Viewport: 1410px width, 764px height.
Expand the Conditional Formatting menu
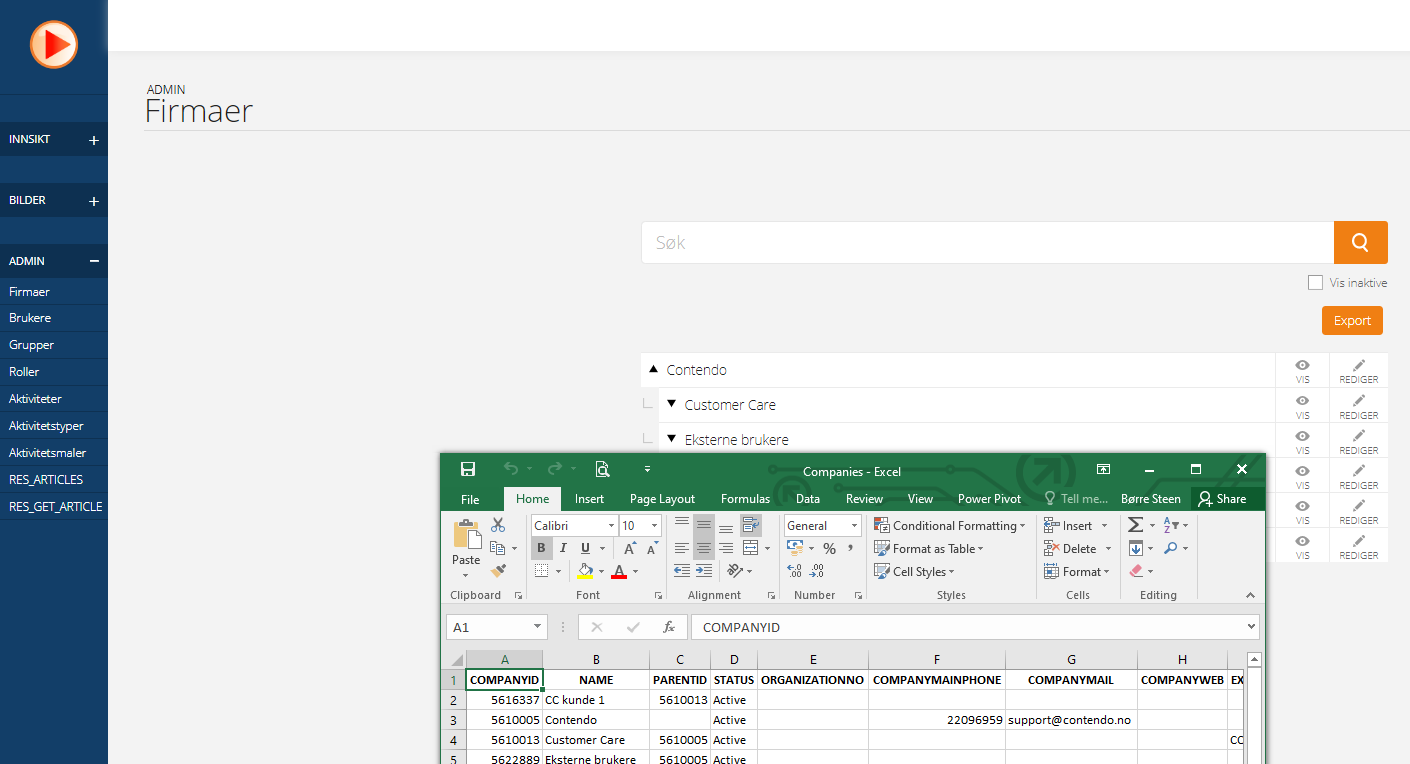tap(949, 526)
